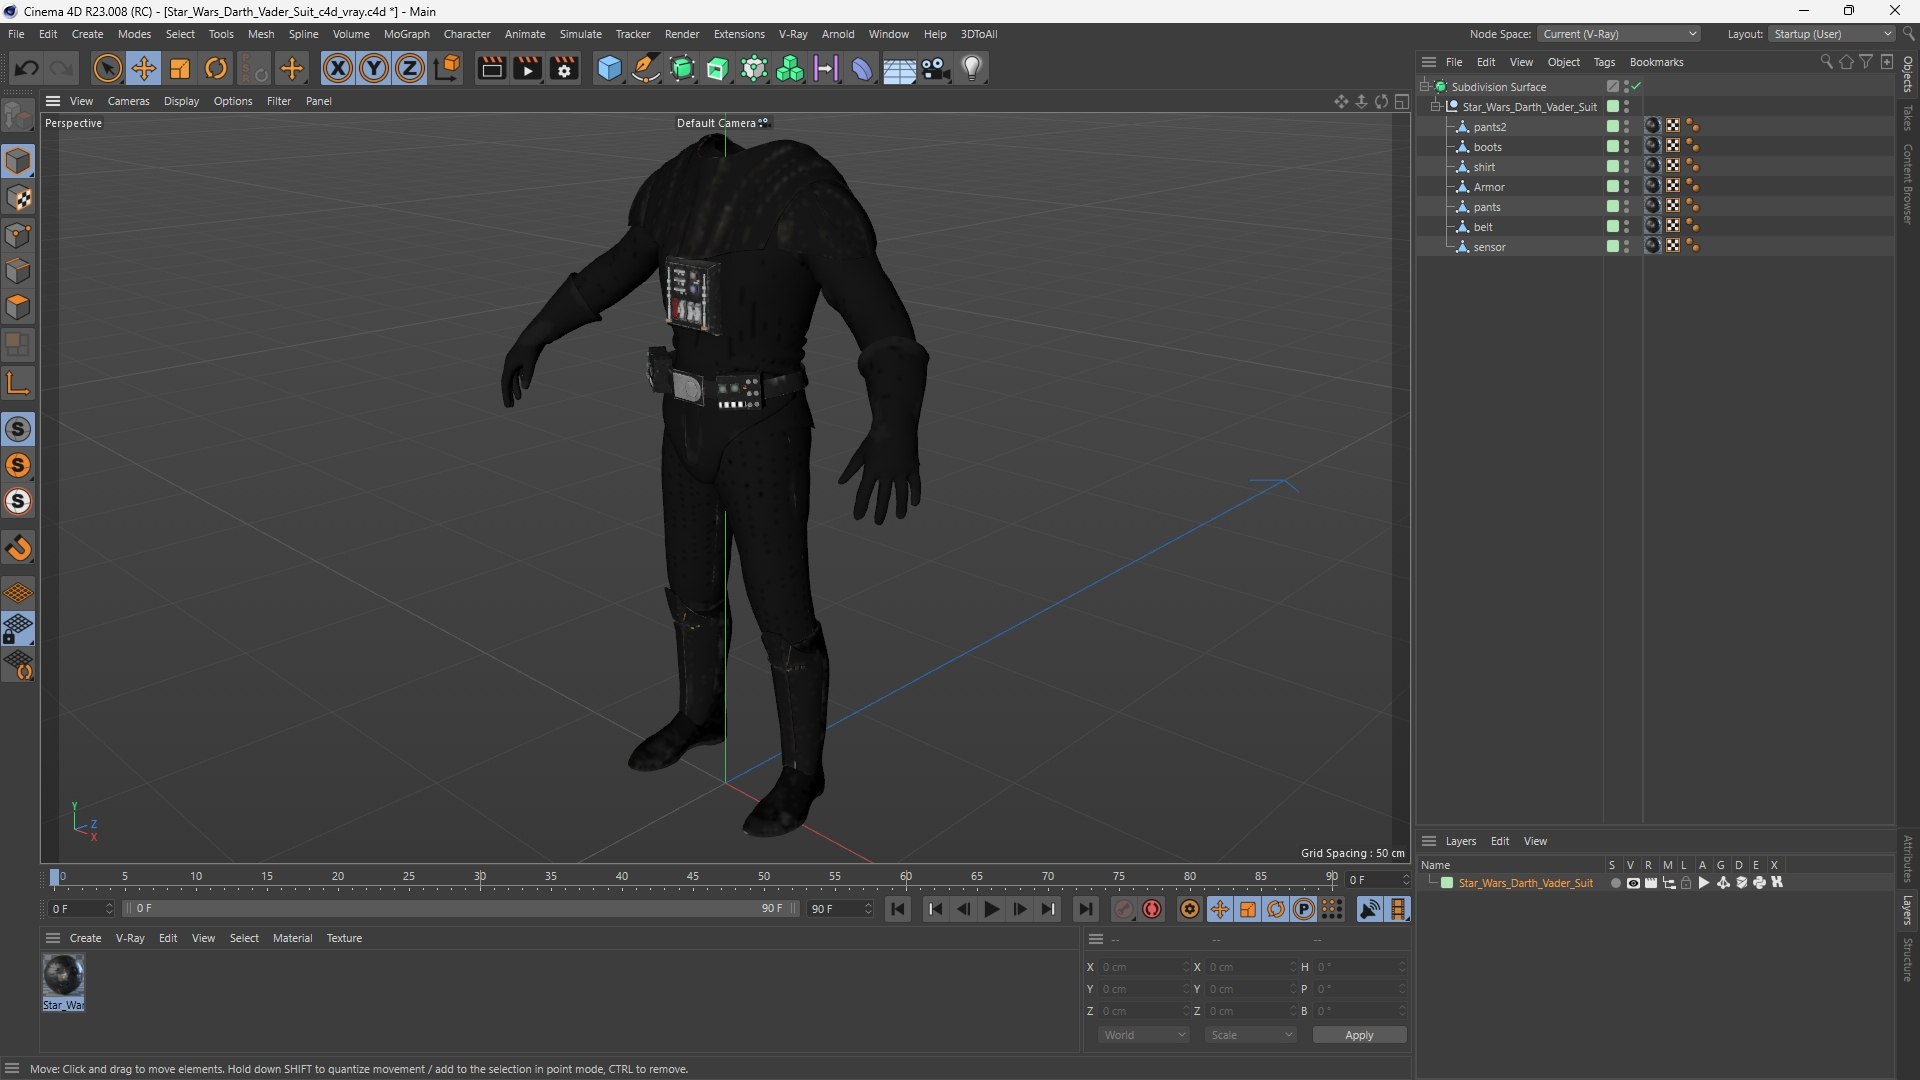Open the Material menu in material manager
This screenshot has width=1920, height=1080.
[x=292, y=938]
